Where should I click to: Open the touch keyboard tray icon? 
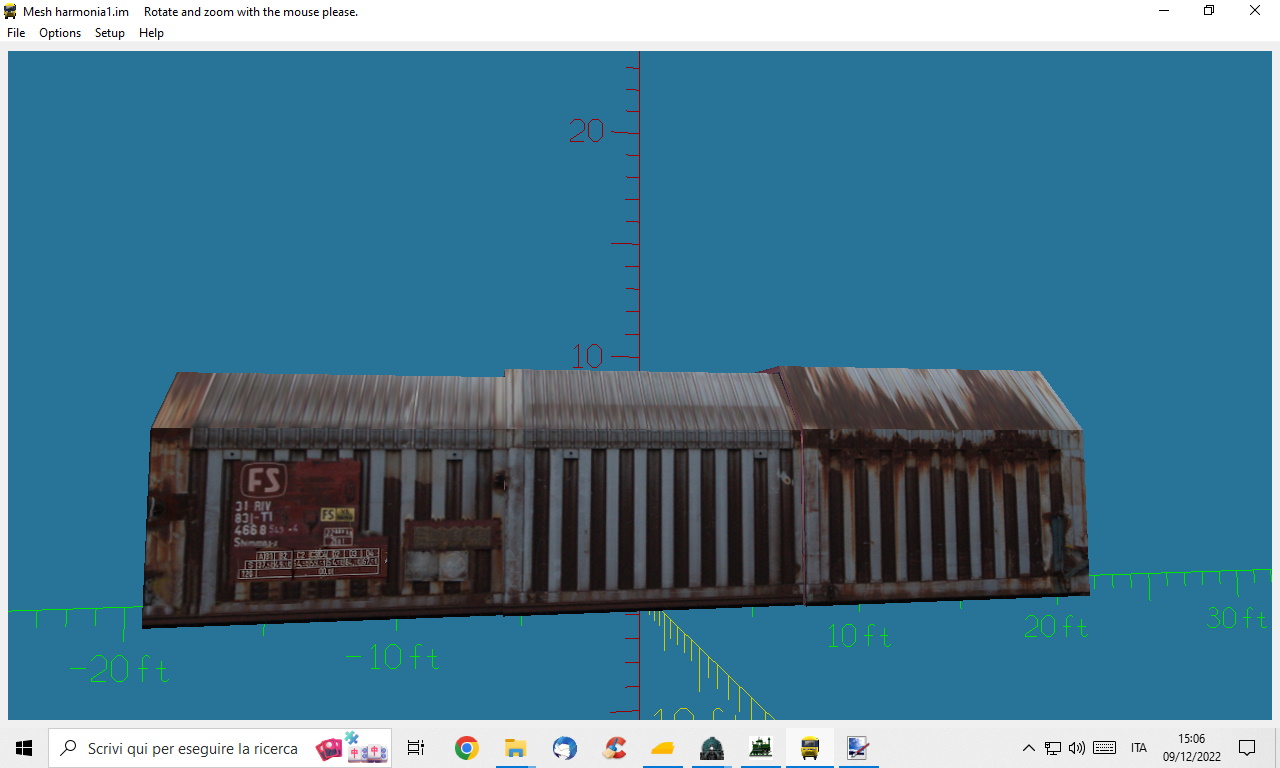(x=1105, y=748)
